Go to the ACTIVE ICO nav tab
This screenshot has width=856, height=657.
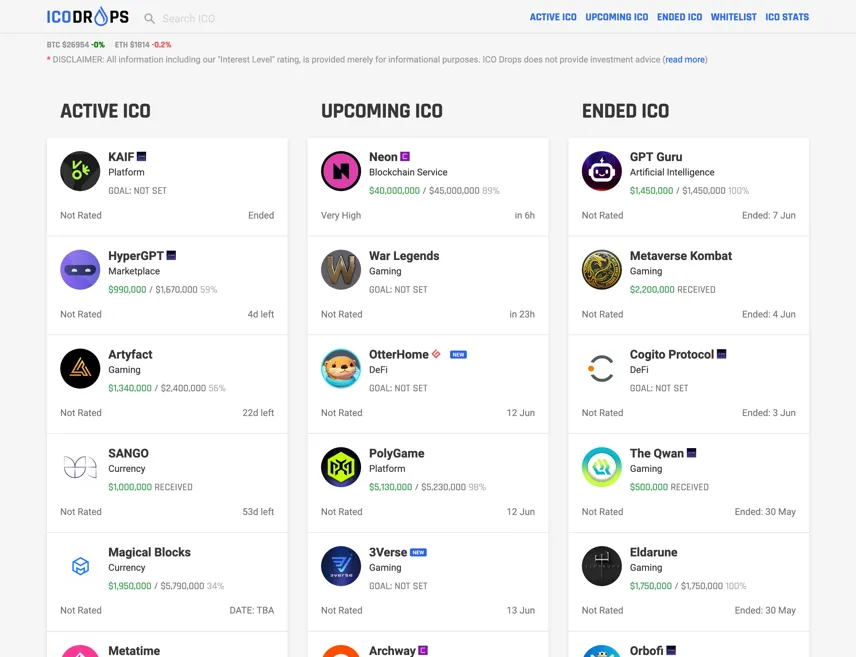click(553, 17)
